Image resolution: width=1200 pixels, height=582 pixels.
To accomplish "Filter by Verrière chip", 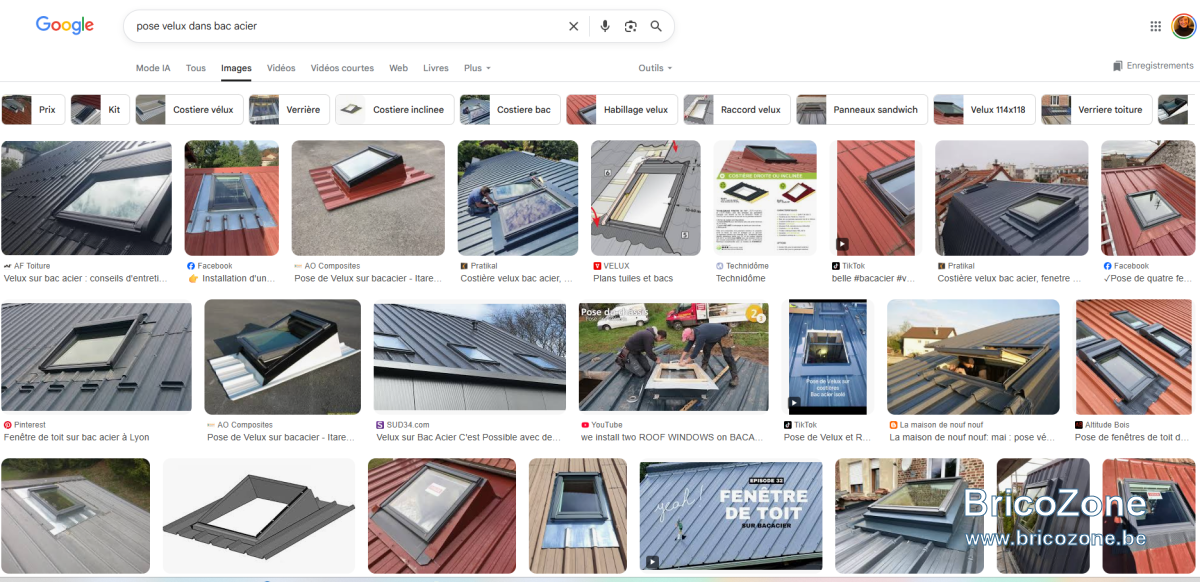I will (289, 110).
